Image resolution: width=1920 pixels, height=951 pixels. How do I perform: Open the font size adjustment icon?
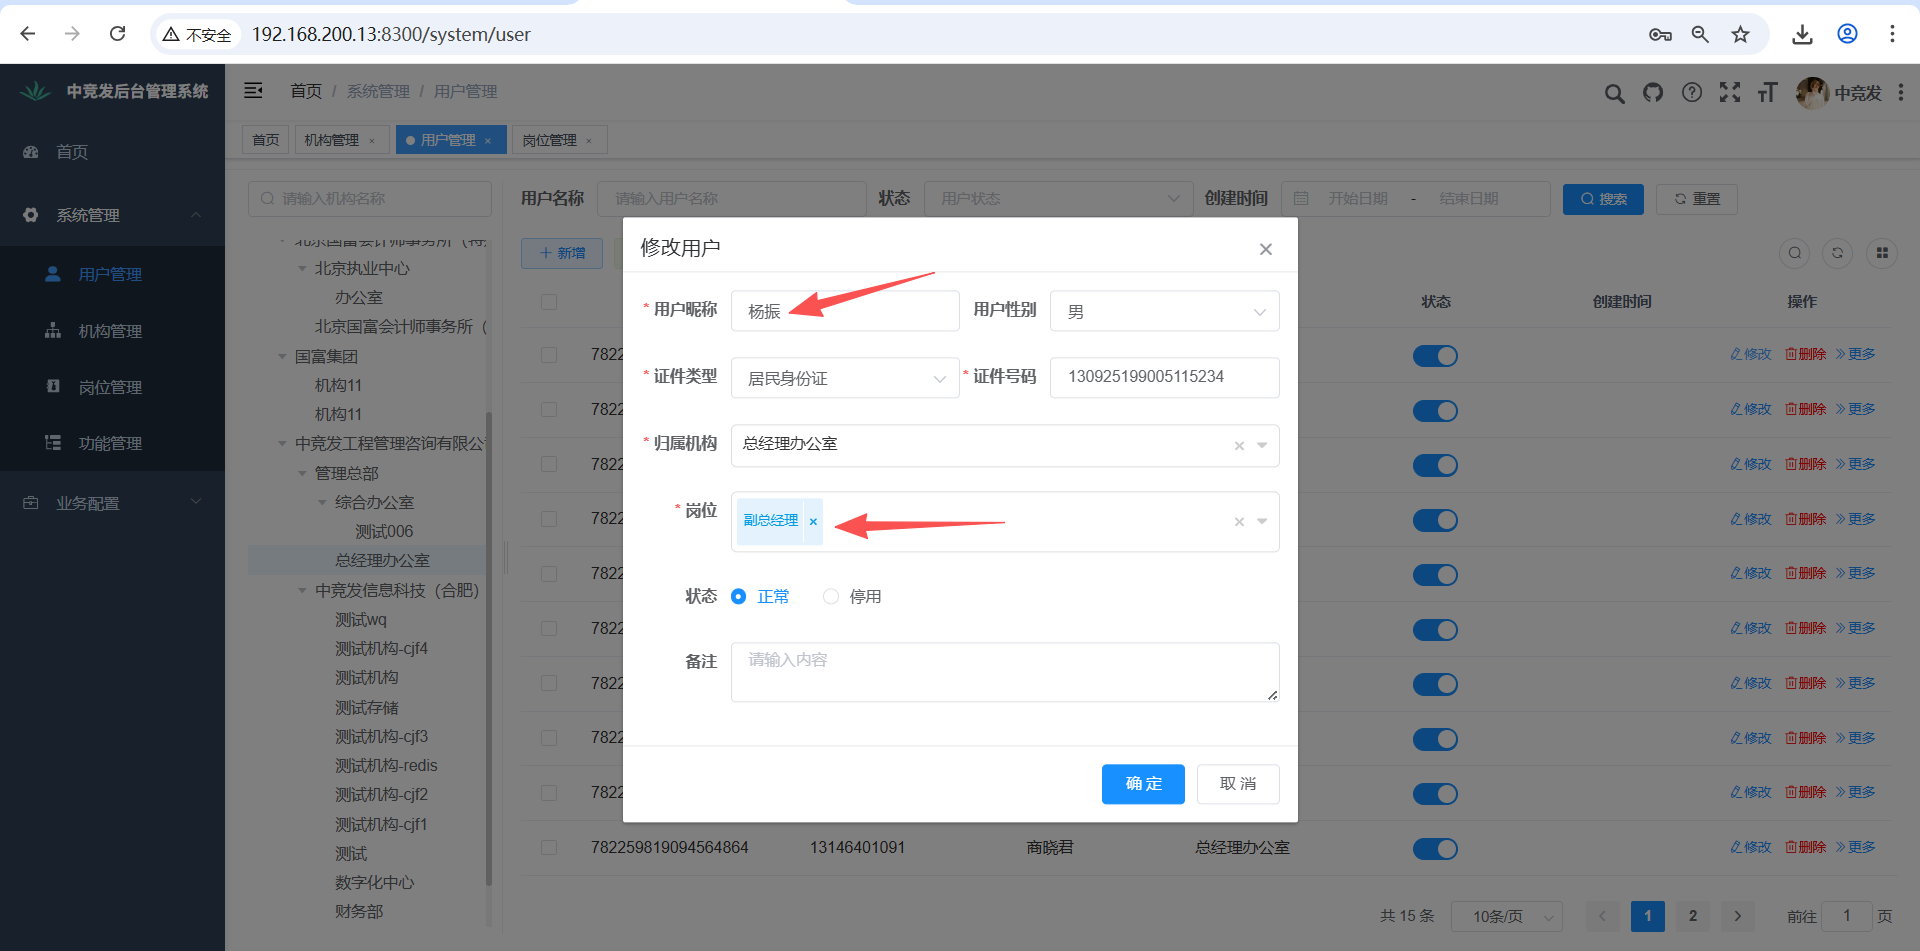click(x=1767, y=93)
